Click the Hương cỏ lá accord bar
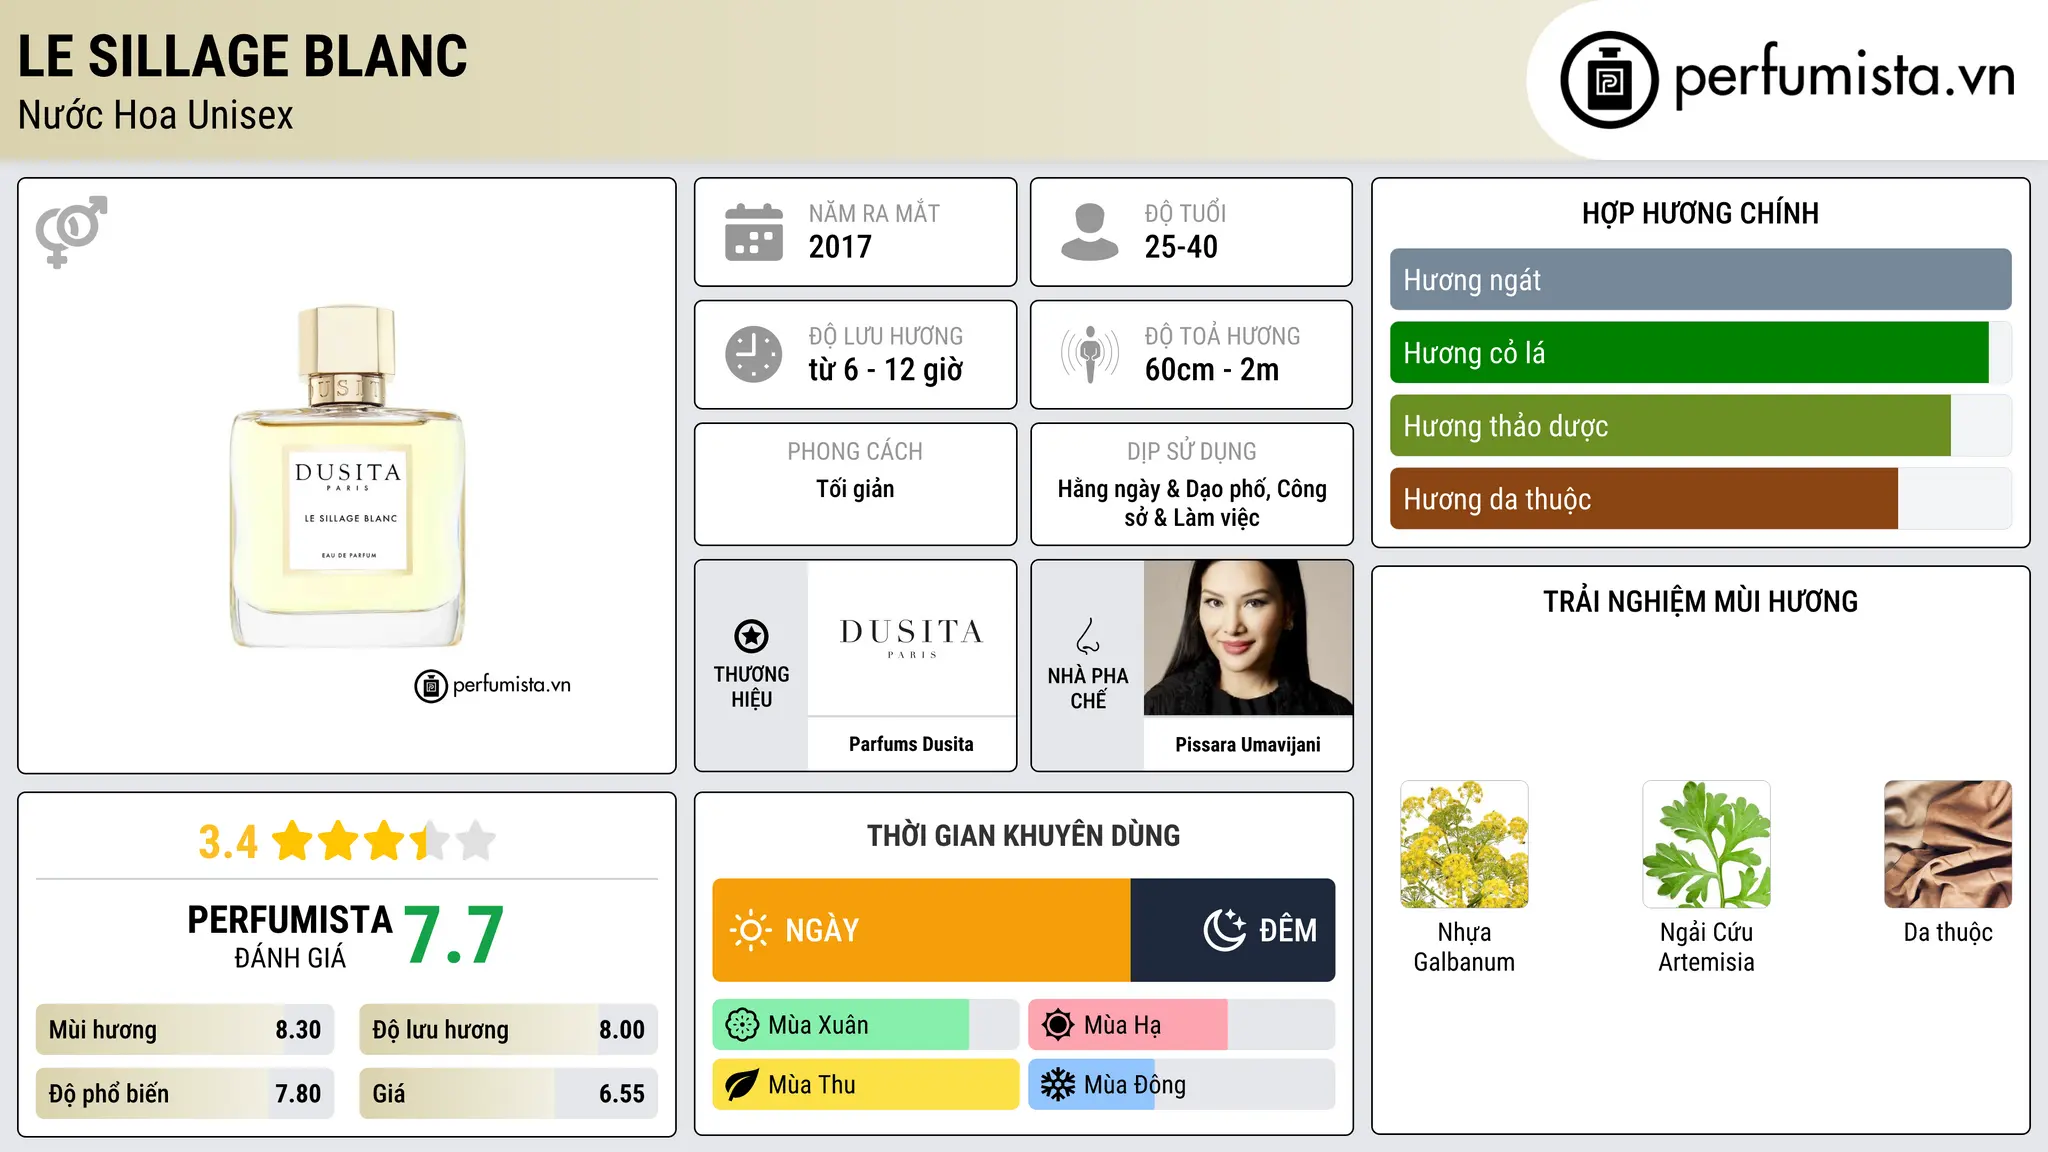This screenshot has width=2048, height=1152. 1700,353
